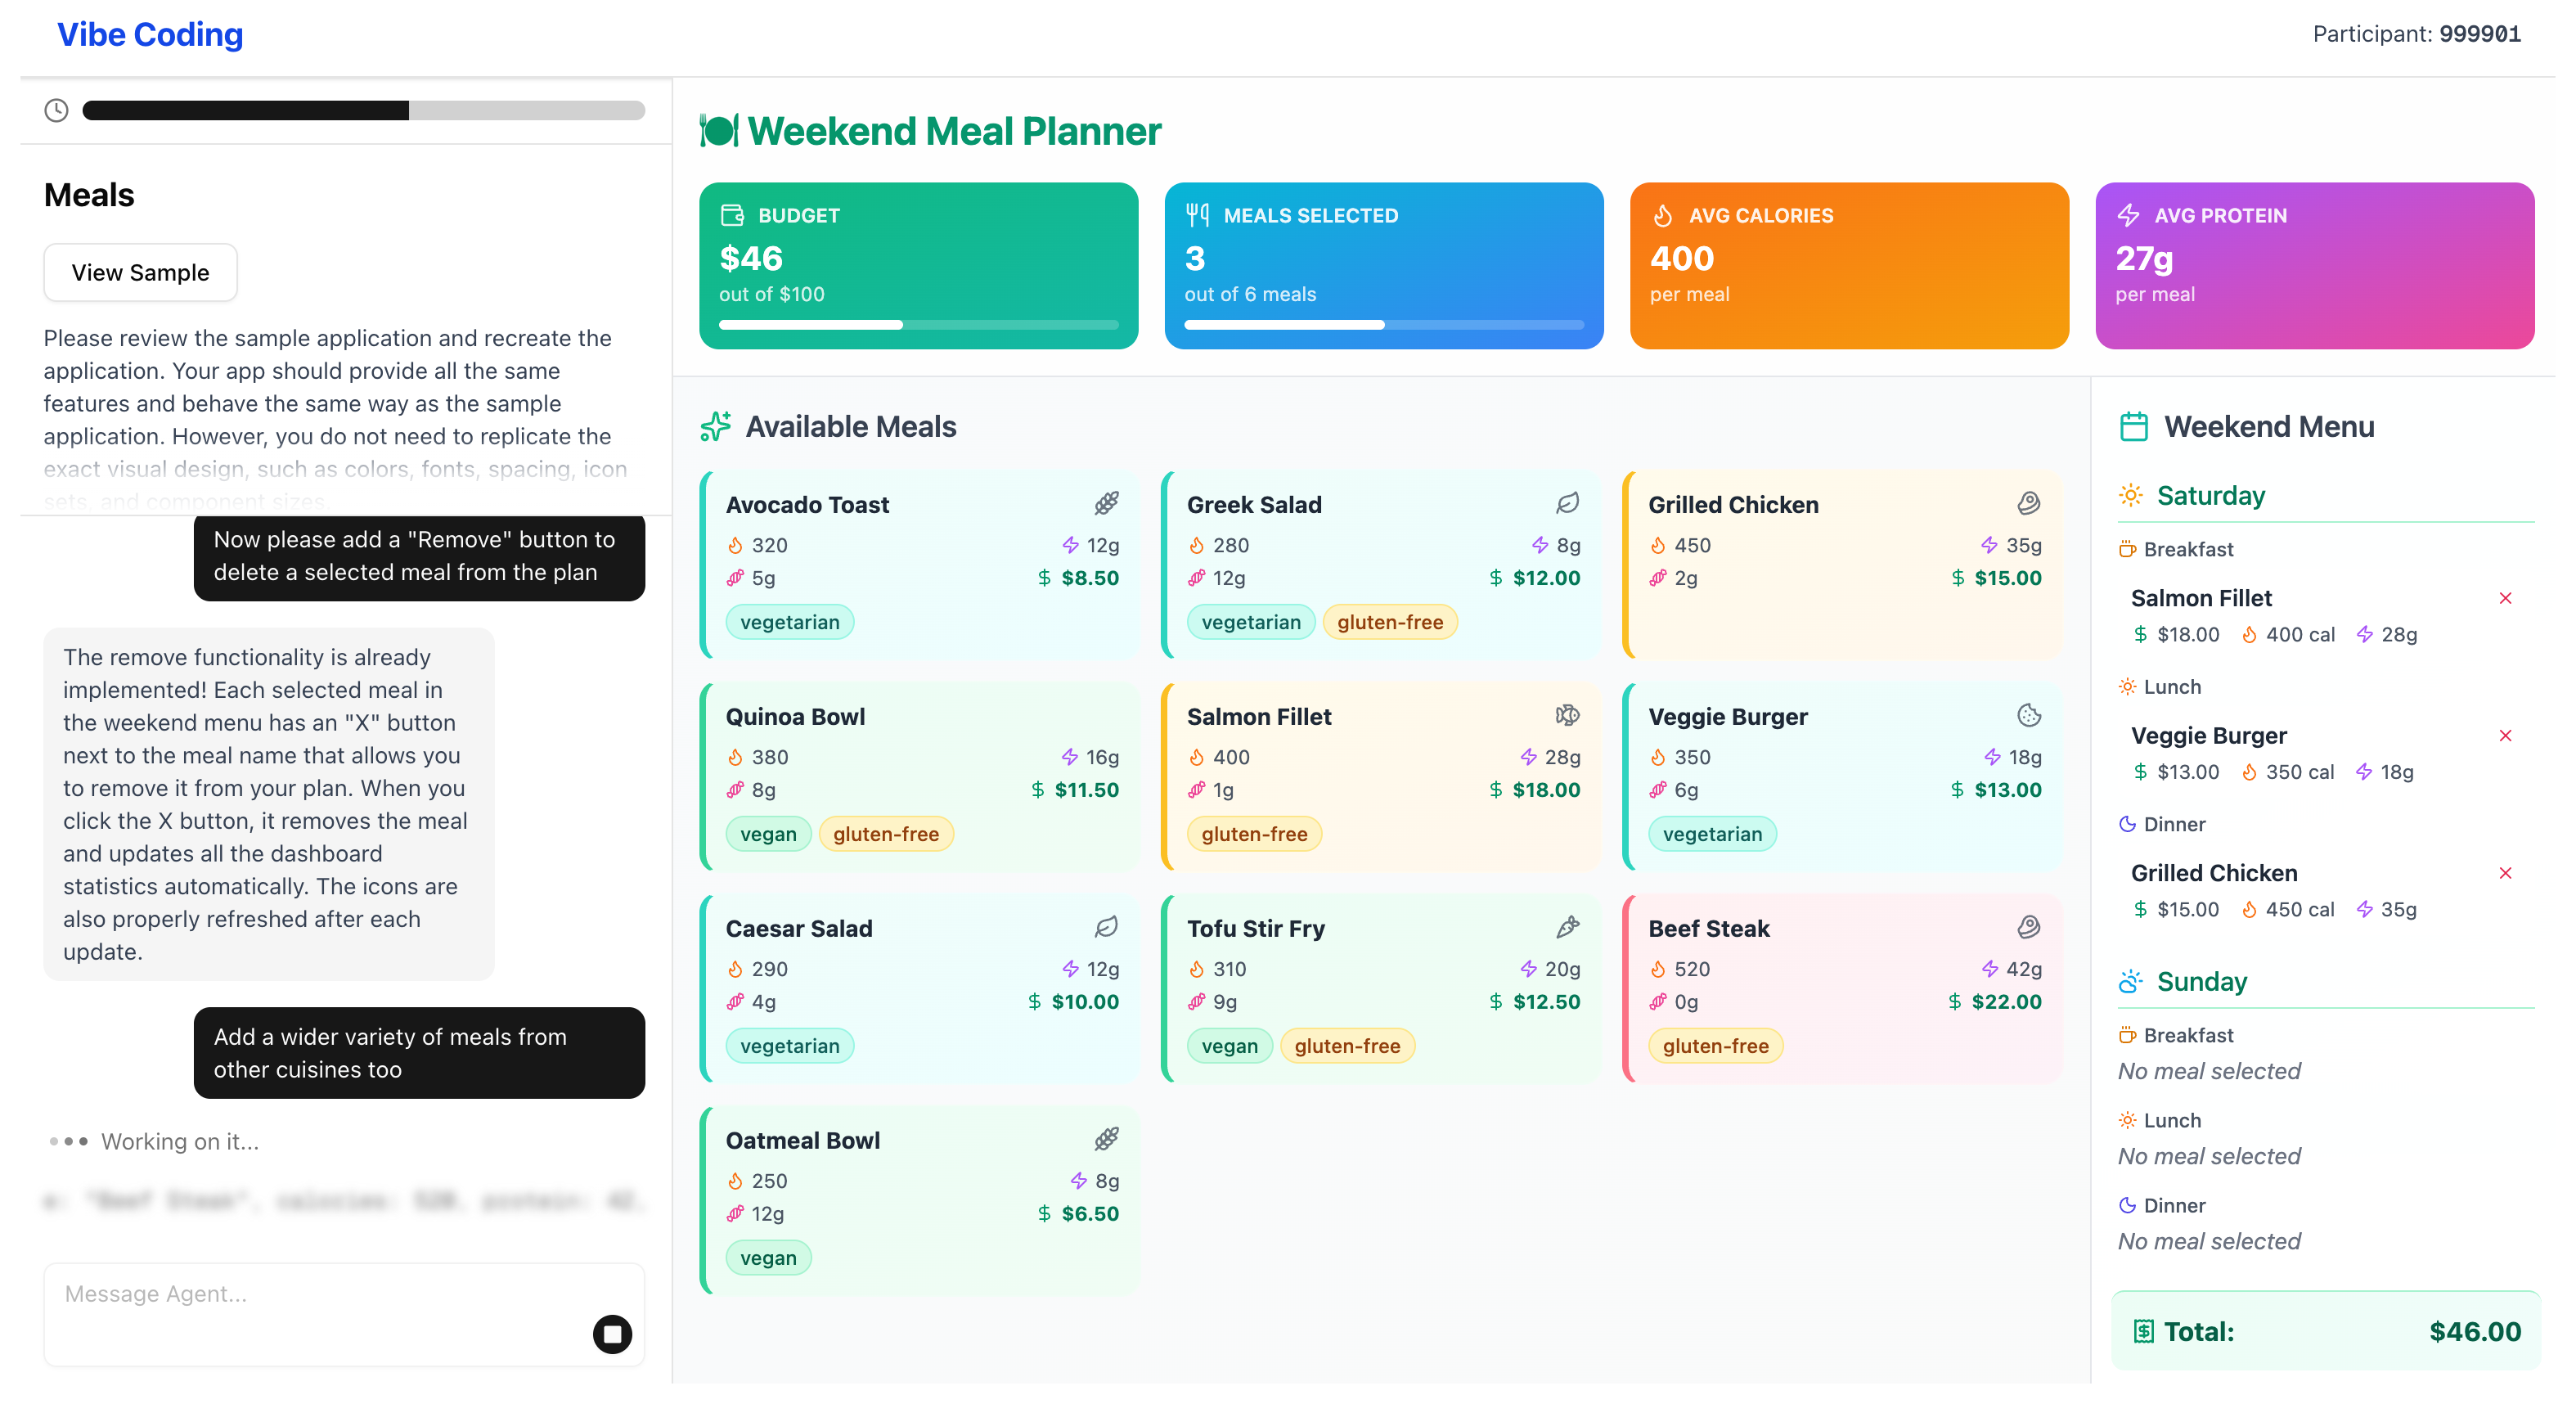Stop the agent with the stop button

click(612, 1333)
